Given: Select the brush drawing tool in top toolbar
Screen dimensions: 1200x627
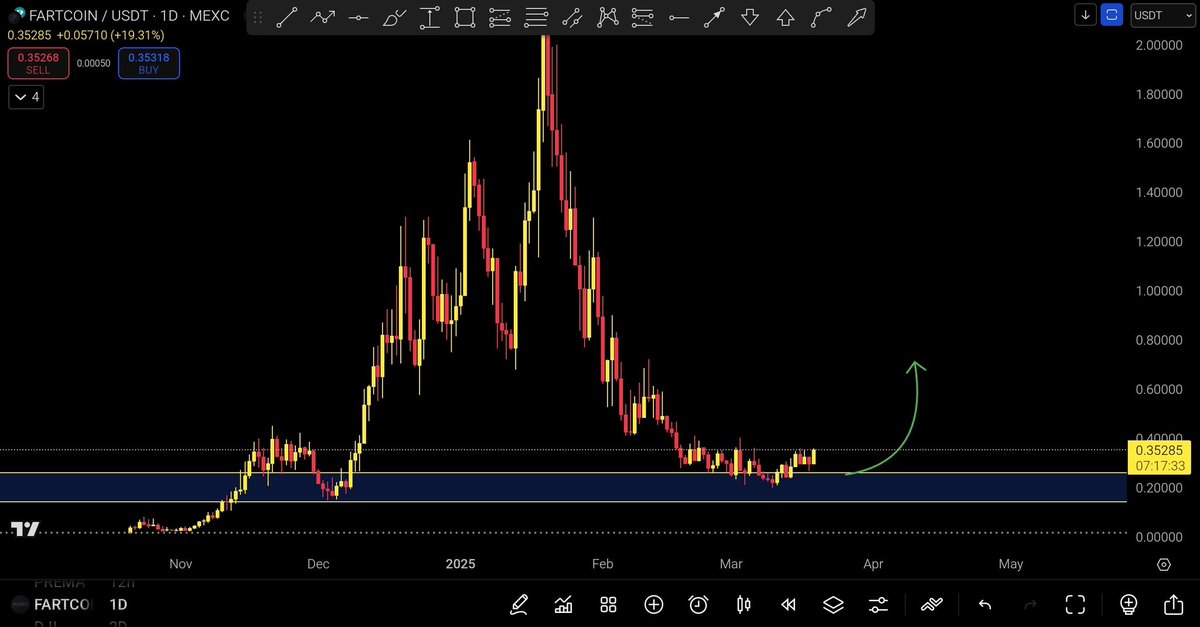Looking at the screenshot, I should (395, 17).
